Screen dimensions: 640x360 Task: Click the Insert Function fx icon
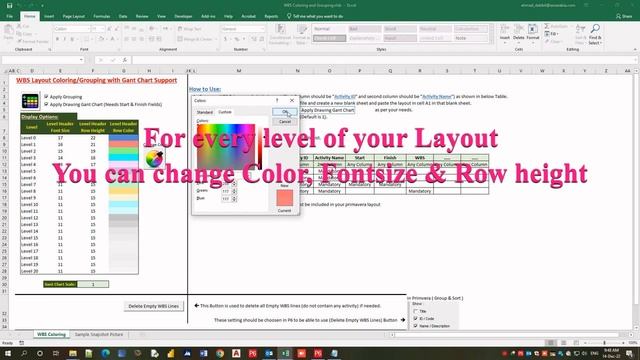click(x=125, y=60)
